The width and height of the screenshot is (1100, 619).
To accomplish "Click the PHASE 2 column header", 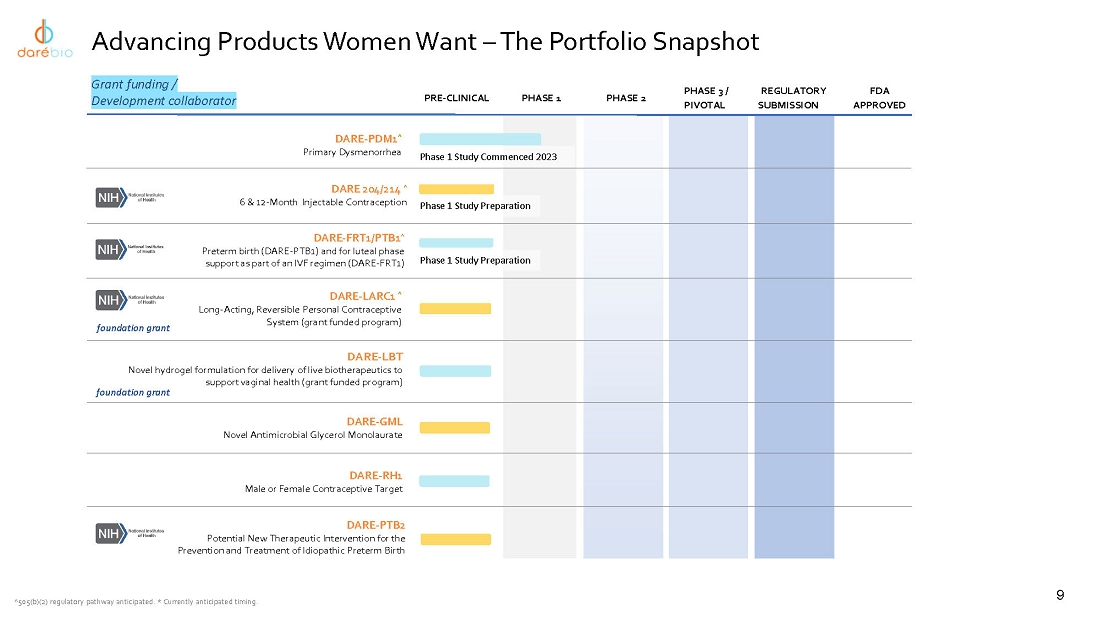I will coord(626,98).
